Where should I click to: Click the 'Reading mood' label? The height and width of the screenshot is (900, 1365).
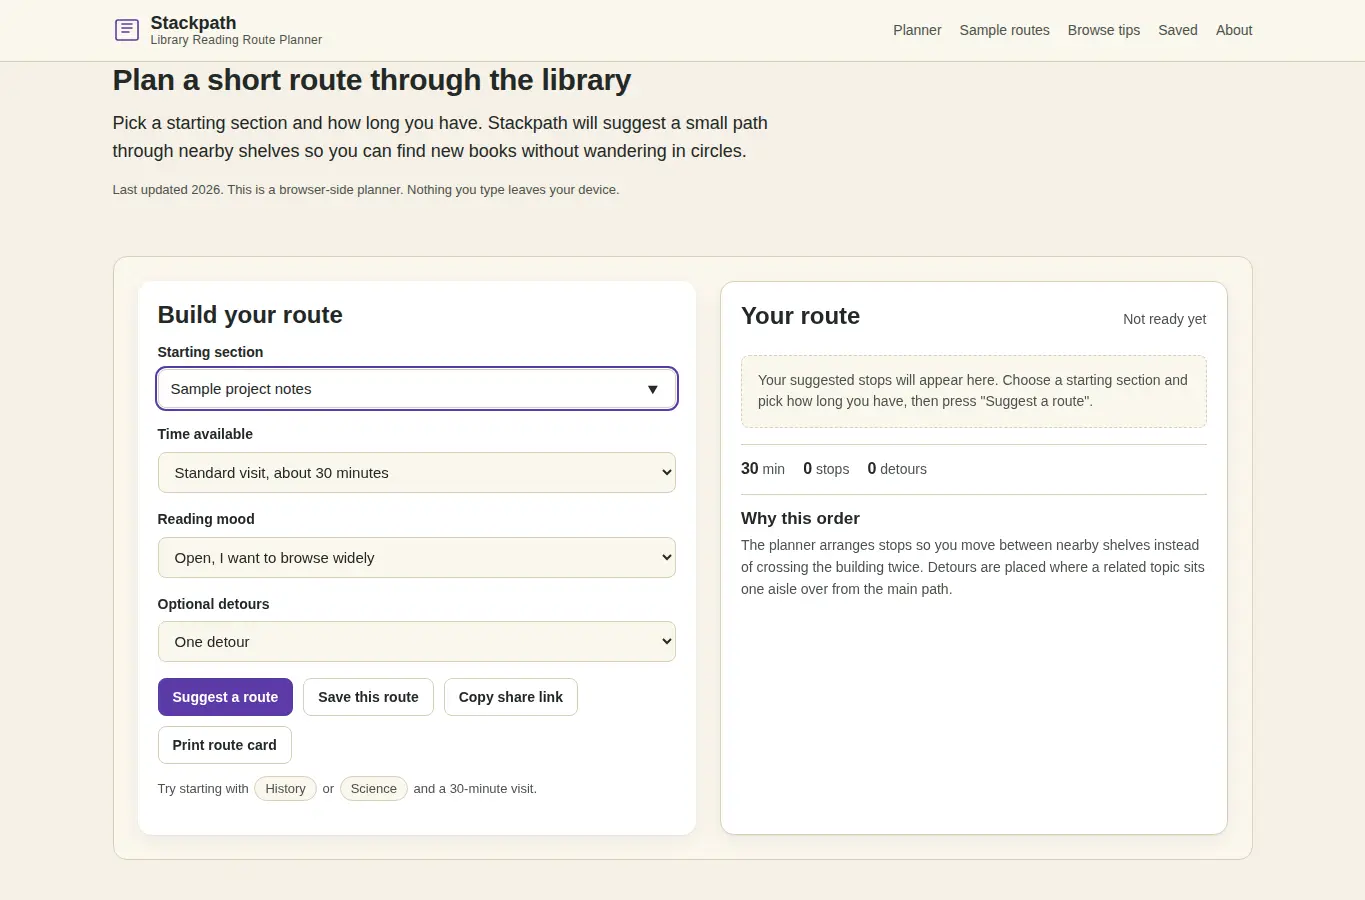coord(206,519)
